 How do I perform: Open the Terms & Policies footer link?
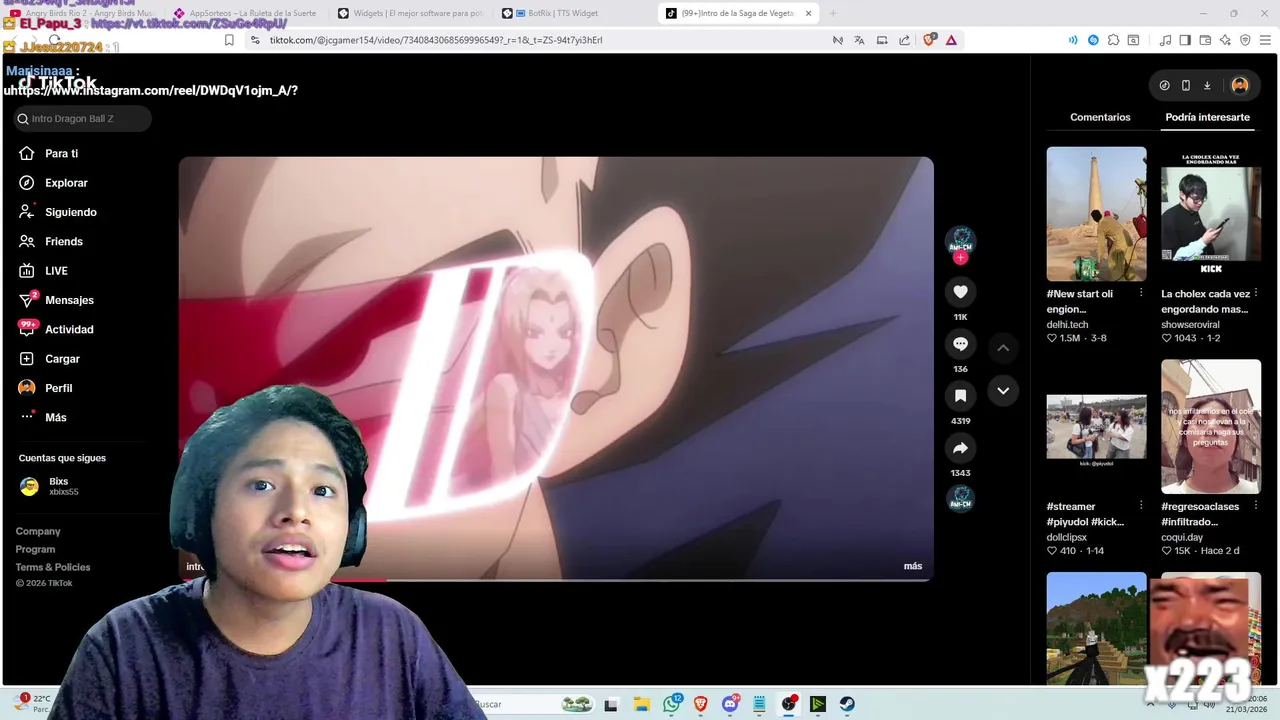tap(53, 567)
